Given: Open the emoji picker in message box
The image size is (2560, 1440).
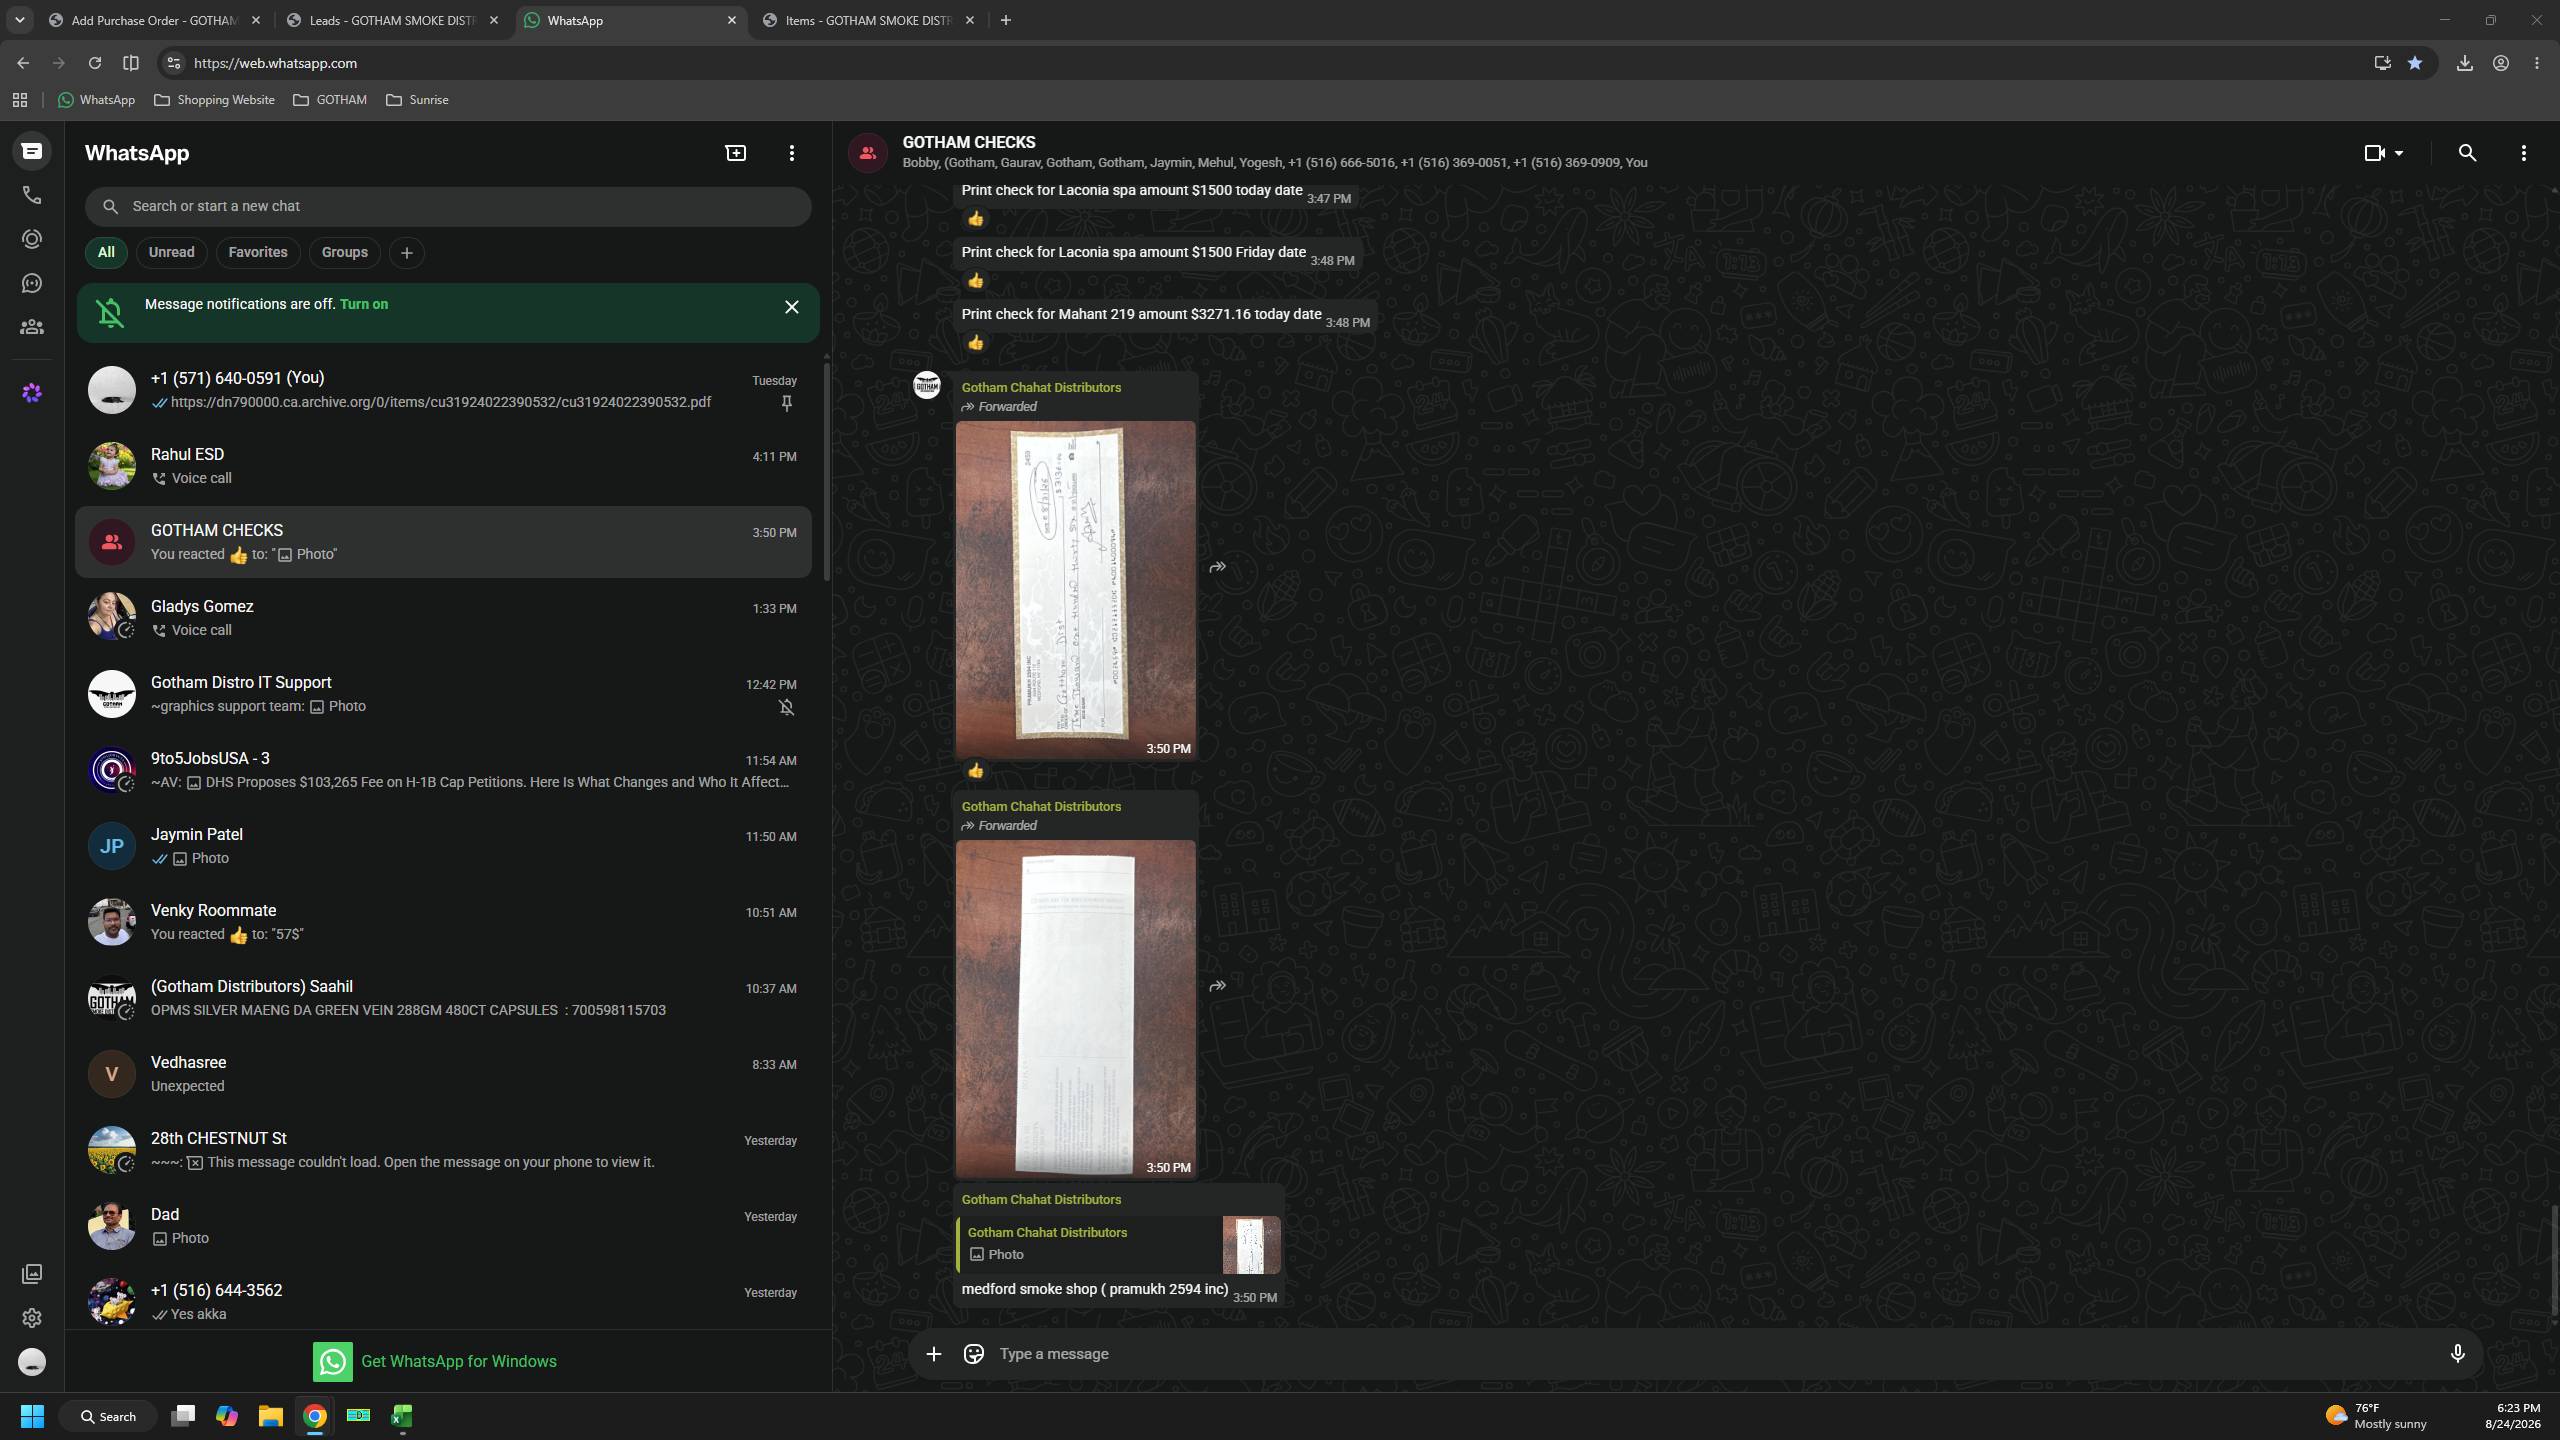Looking at the screenshot, I should [x=973, y=1353].
